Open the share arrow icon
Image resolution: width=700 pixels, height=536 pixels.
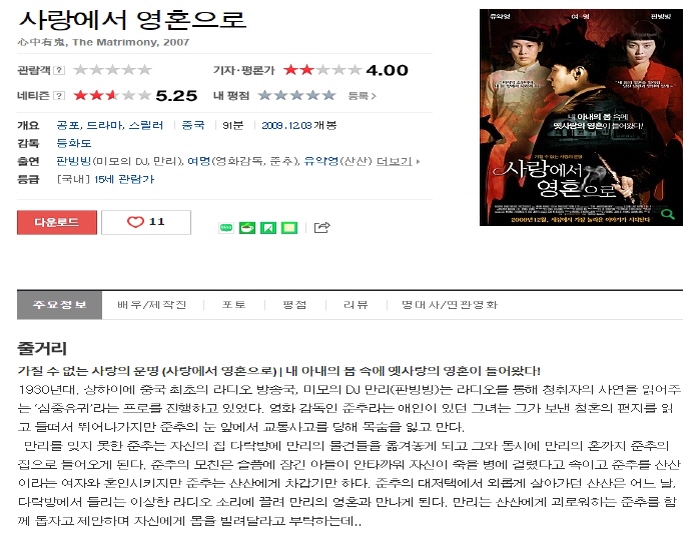pyautogui.click(x=322, y=228)
